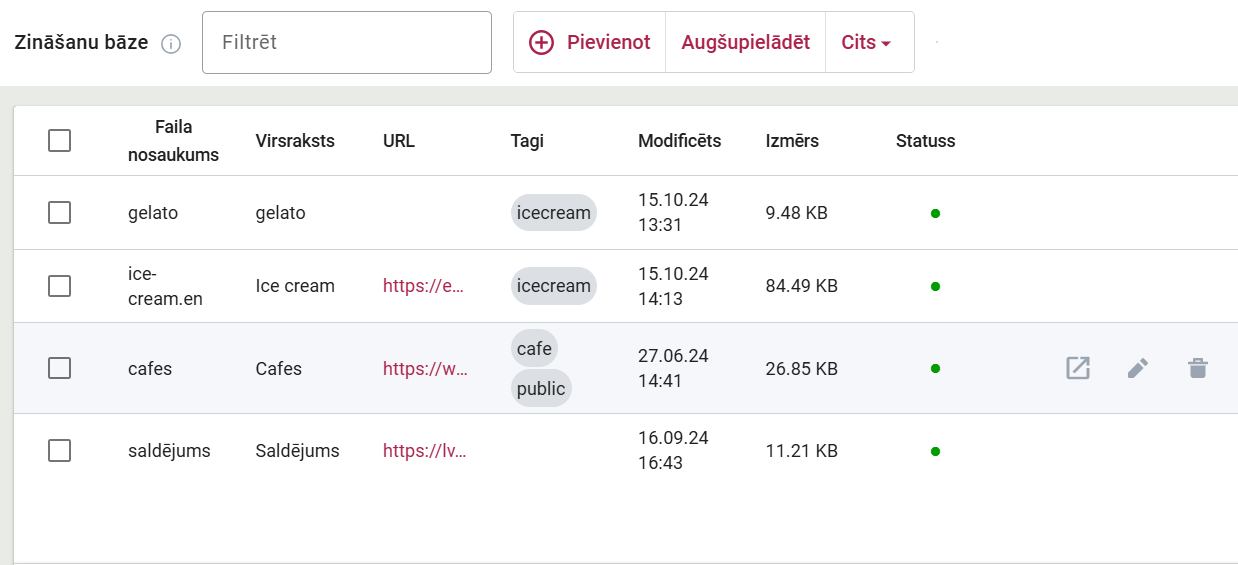Select the saldējums row checkbox
The image size is (1238, 565).
pyautogui.click(x=60, y=451)
